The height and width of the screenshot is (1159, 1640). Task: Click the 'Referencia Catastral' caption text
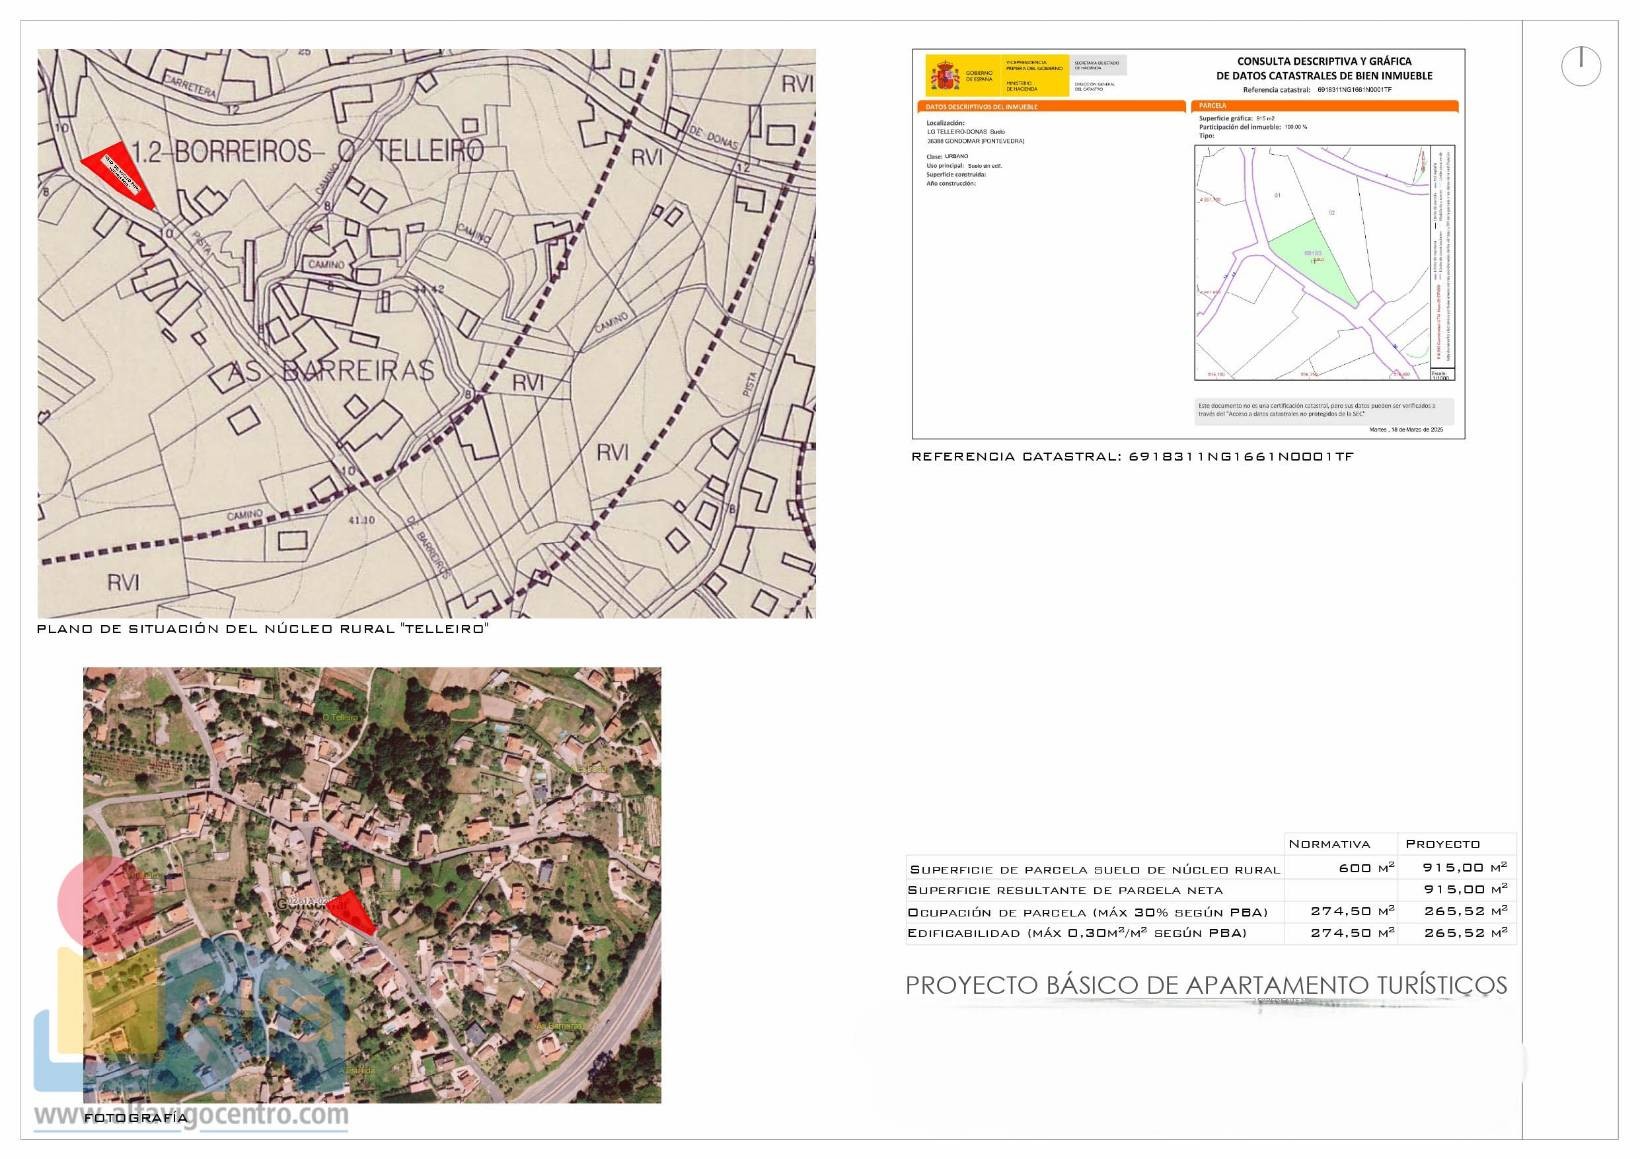[x=1132, y=457]
